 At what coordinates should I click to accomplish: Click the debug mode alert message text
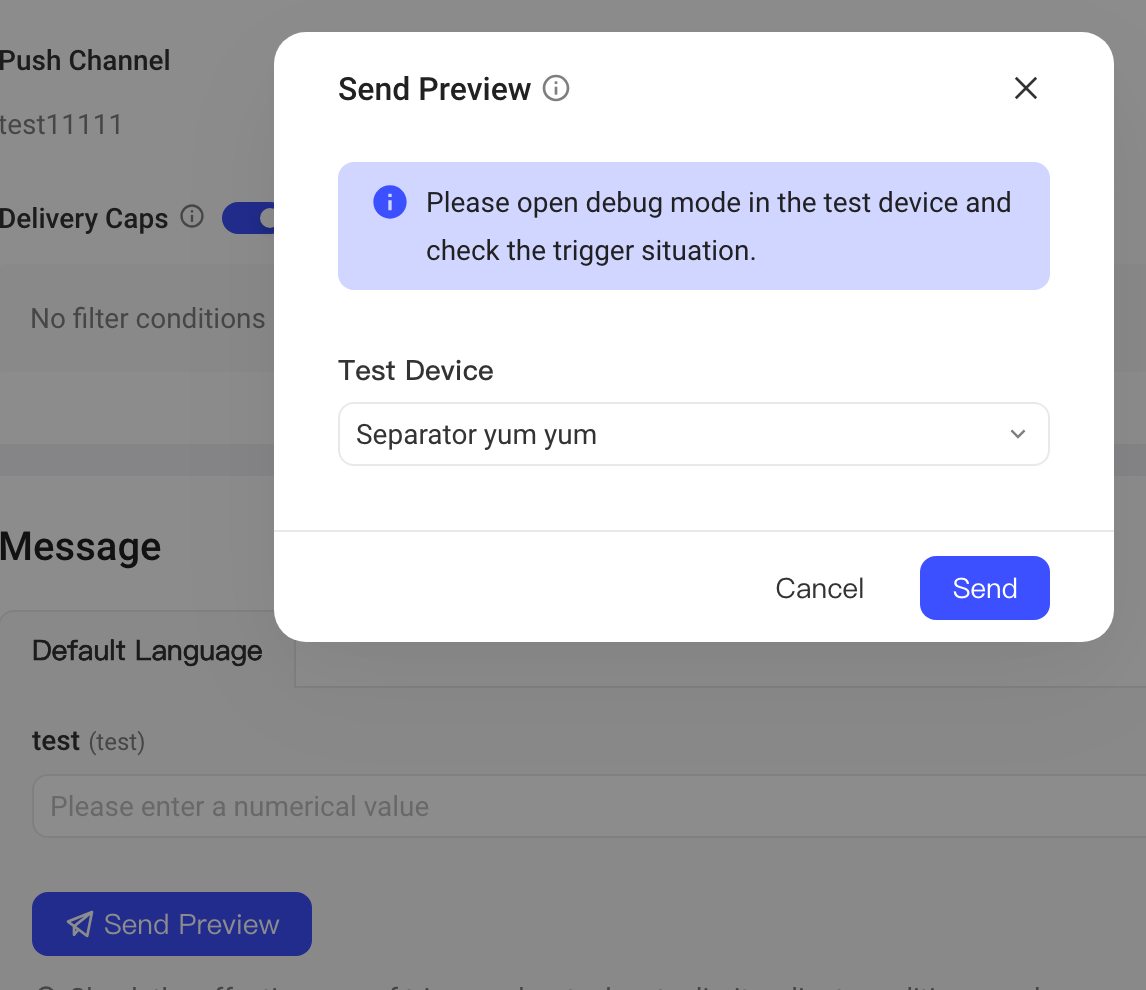click(x=718, y=226)
